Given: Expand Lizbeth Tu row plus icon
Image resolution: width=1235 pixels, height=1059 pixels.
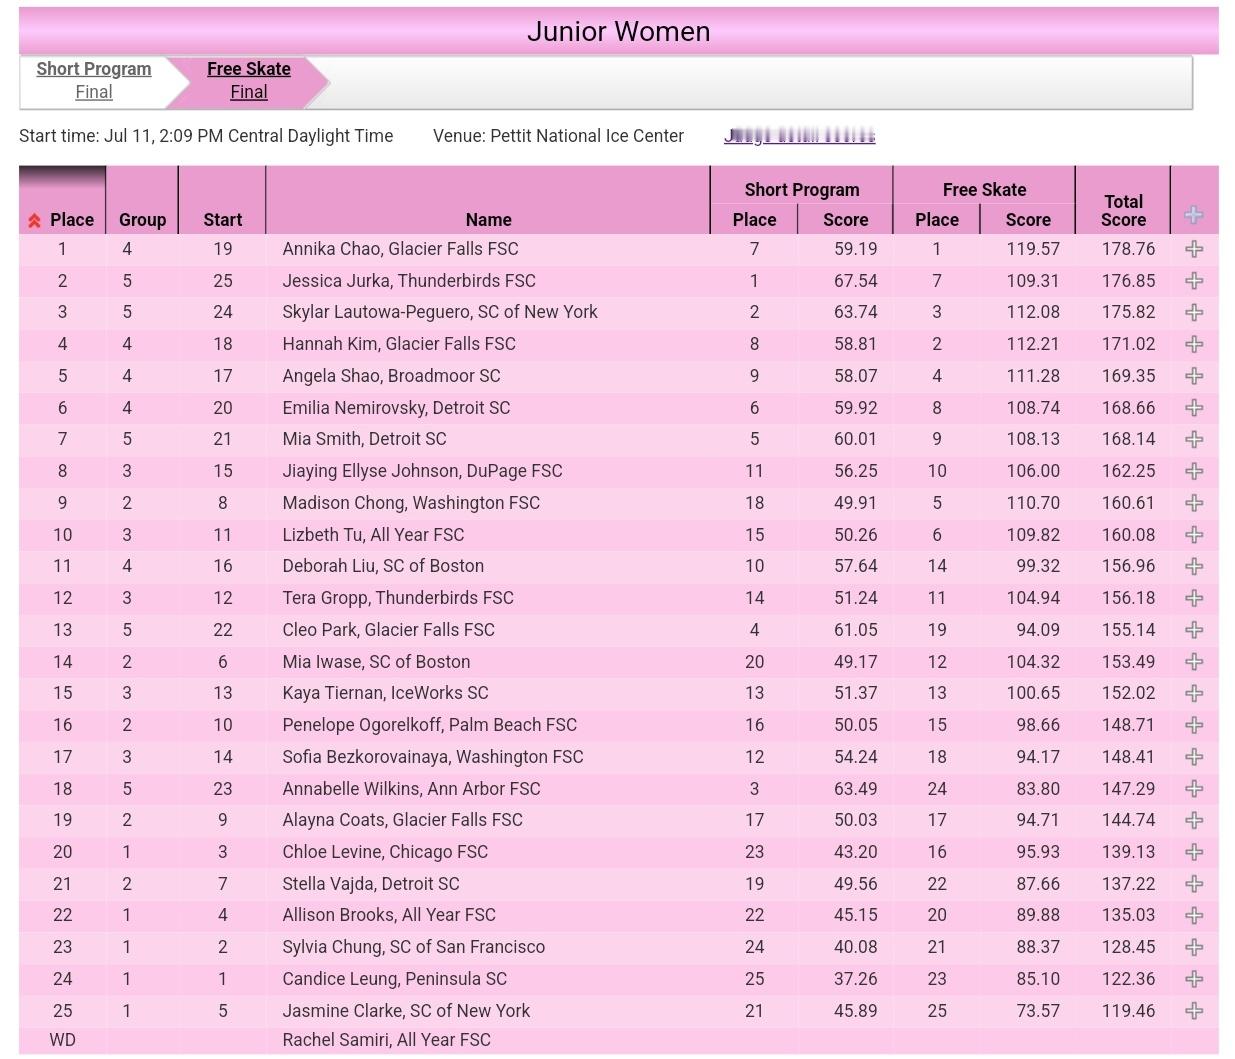Looking at the screenshot, I should 1194,535.
